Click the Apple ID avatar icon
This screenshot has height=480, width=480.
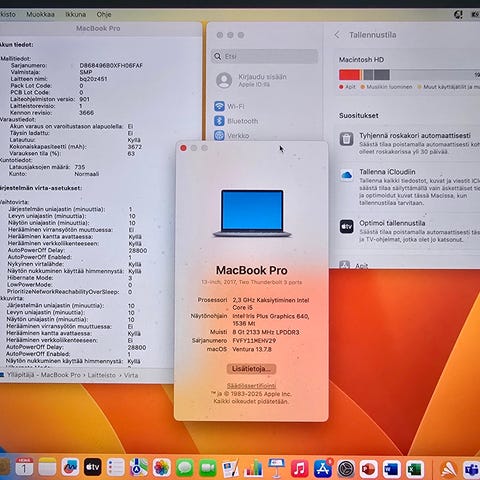click(x=224, y=80)
